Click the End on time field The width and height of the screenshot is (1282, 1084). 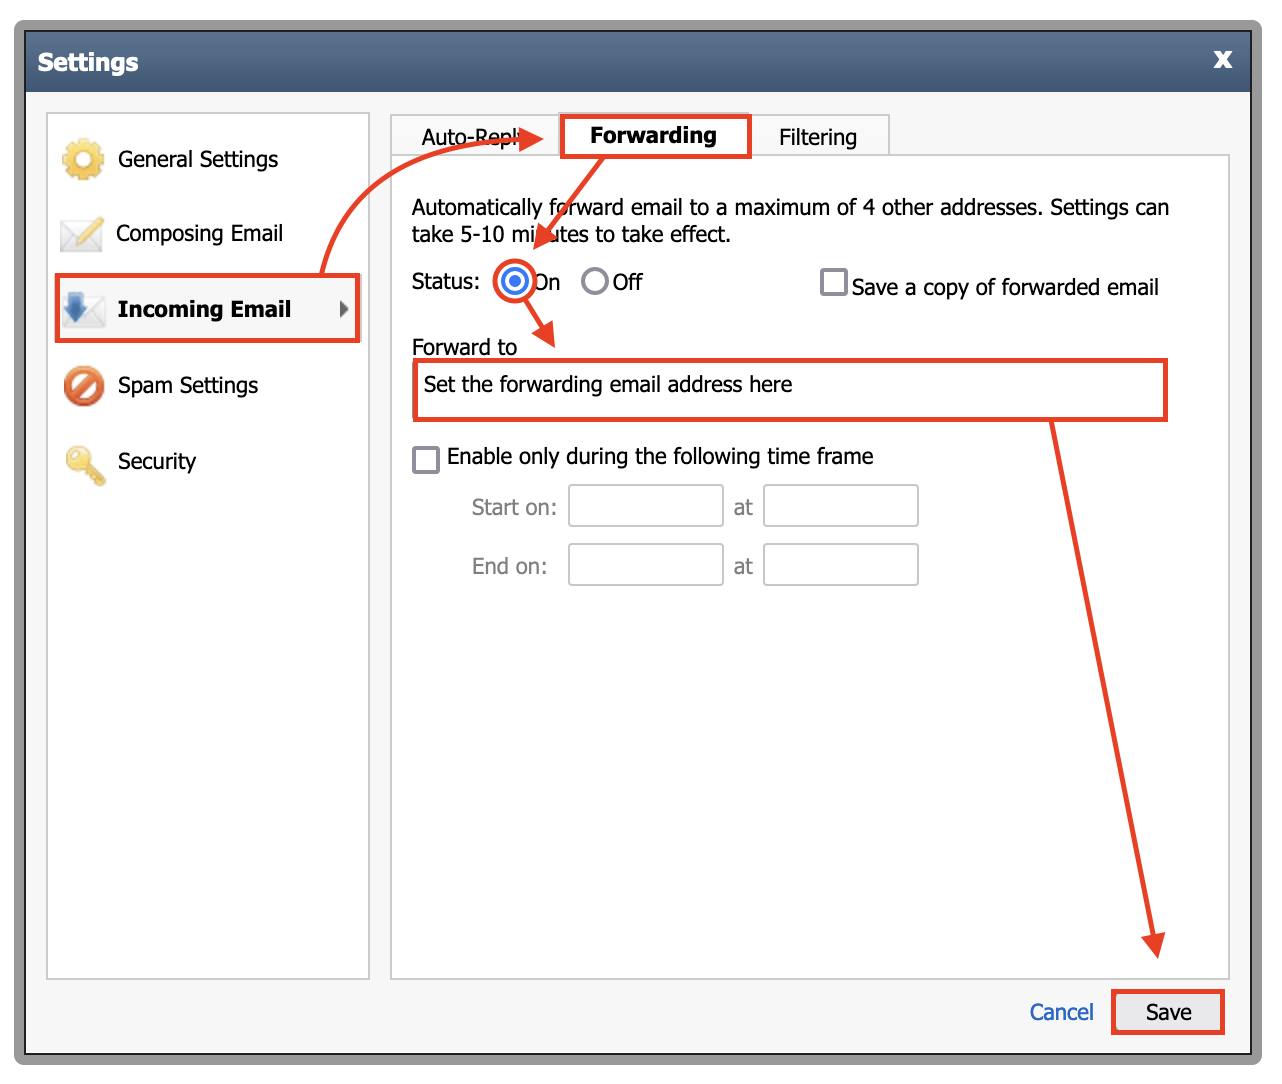tap(841, 565)
